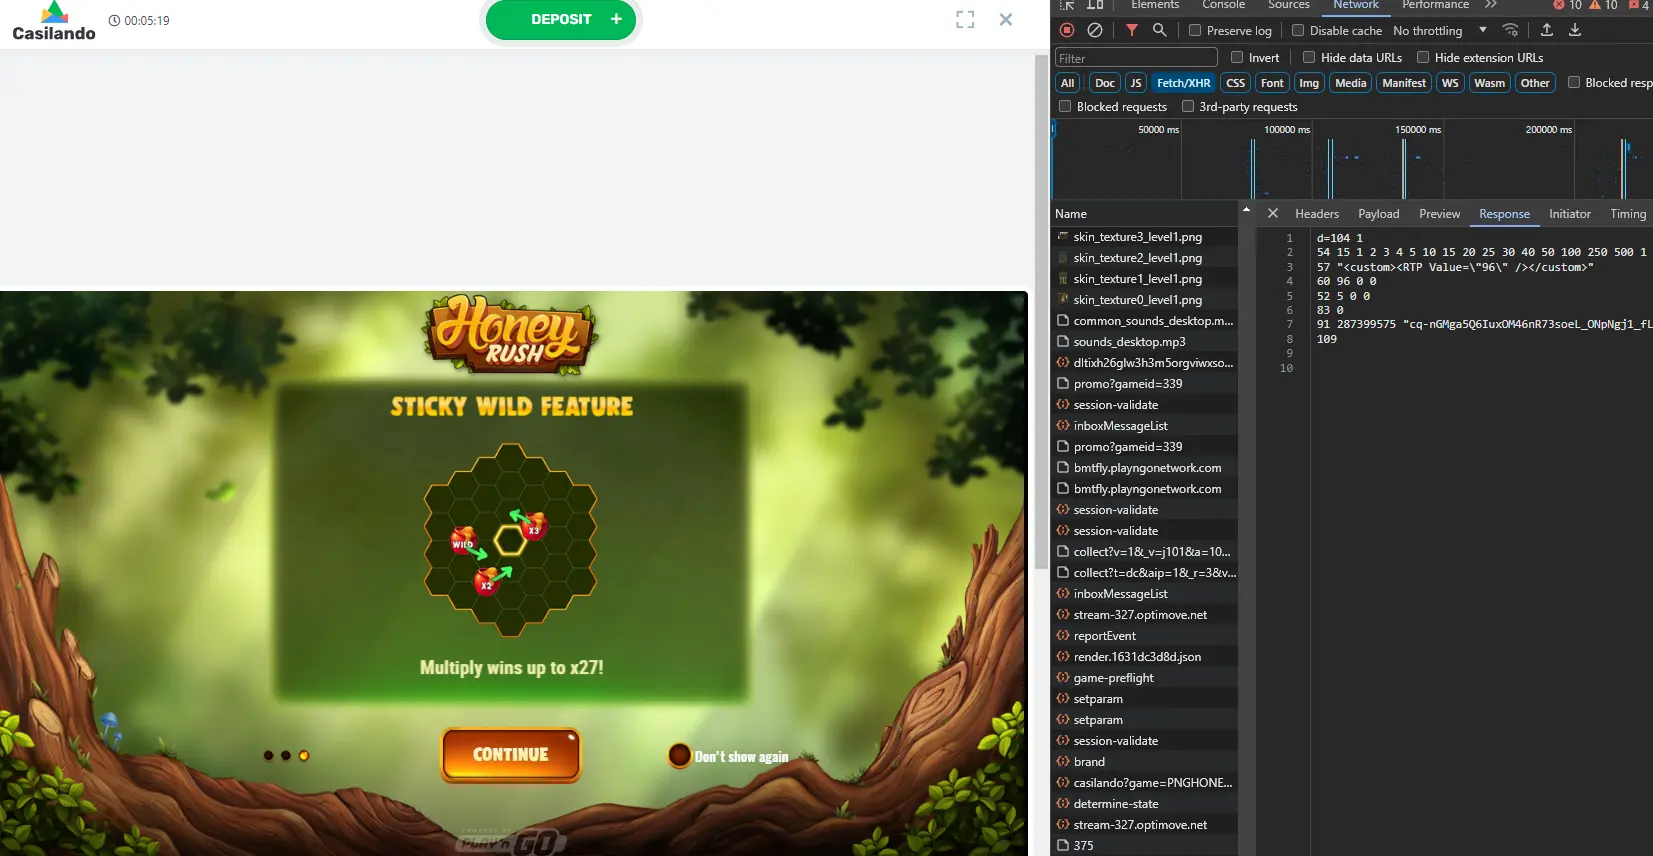Image resolution: width=1653 pixels, height=856 pixels.
Task: Filter requests by CSS type
Action: click(x=1236, y=83)
